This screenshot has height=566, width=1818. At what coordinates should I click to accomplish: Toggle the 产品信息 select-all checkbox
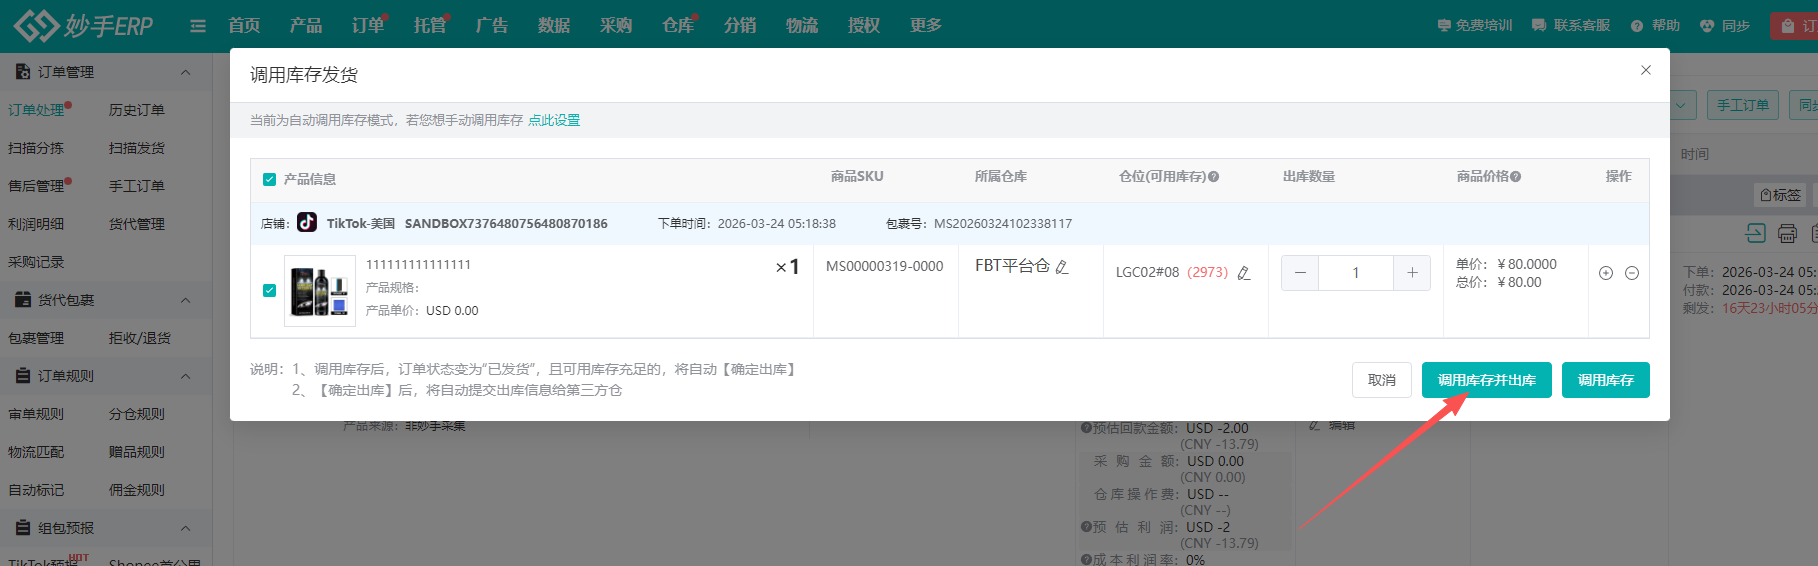[269, 180]
